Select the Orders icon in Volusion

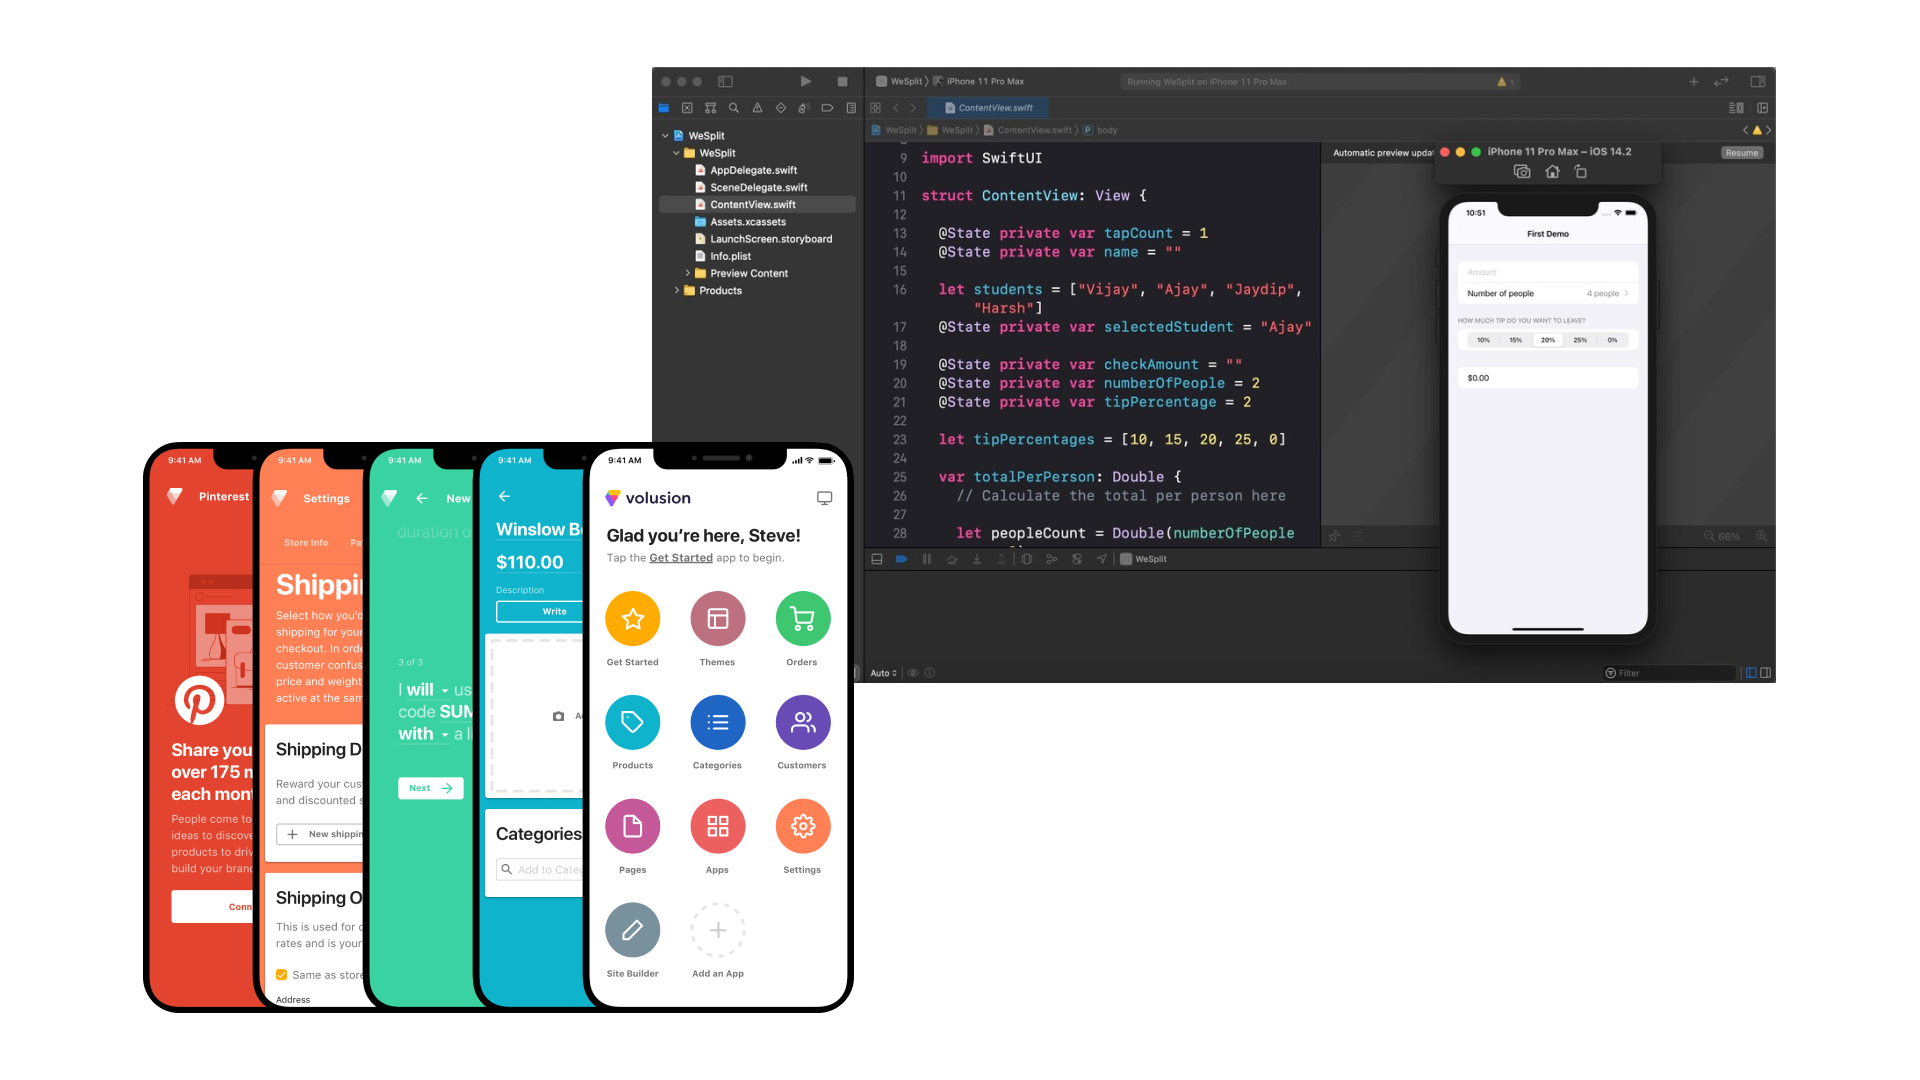point(802,617)
